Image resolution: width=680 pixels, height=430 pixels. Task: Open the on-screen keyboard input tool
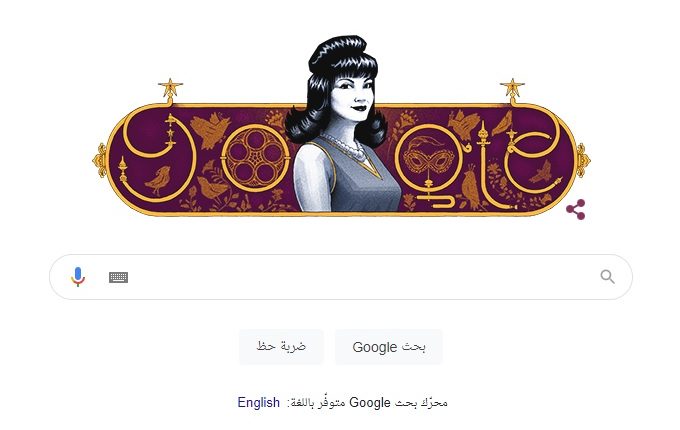(x=118, y=277)
